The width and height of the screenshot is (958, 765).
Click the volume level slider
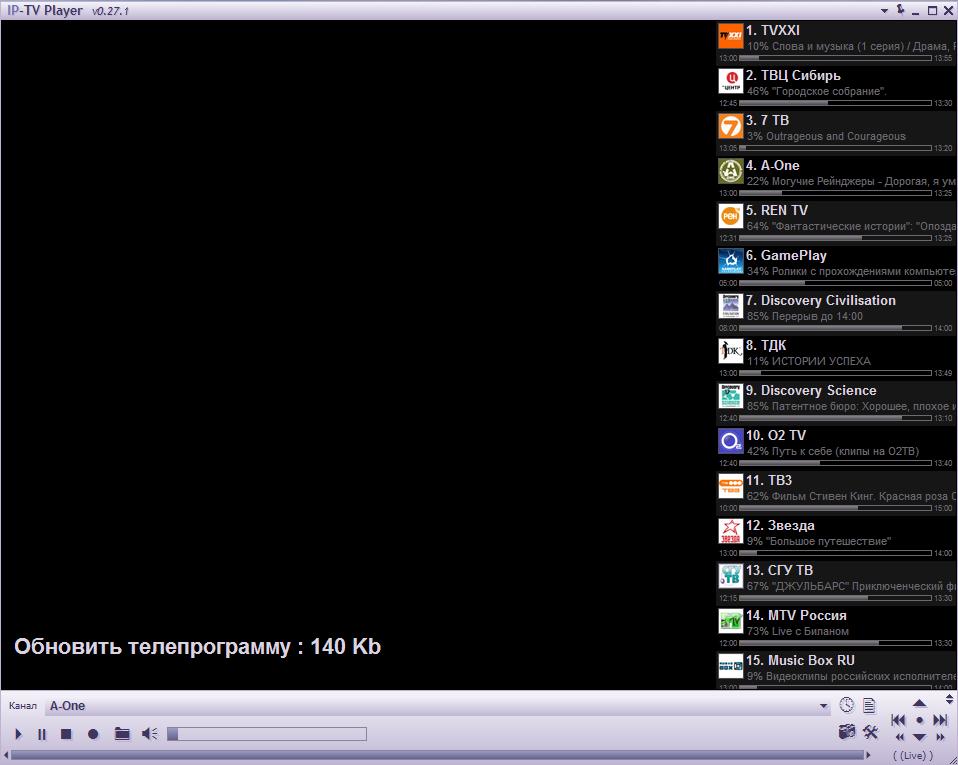pyautogui.click(x=266, y=734)
